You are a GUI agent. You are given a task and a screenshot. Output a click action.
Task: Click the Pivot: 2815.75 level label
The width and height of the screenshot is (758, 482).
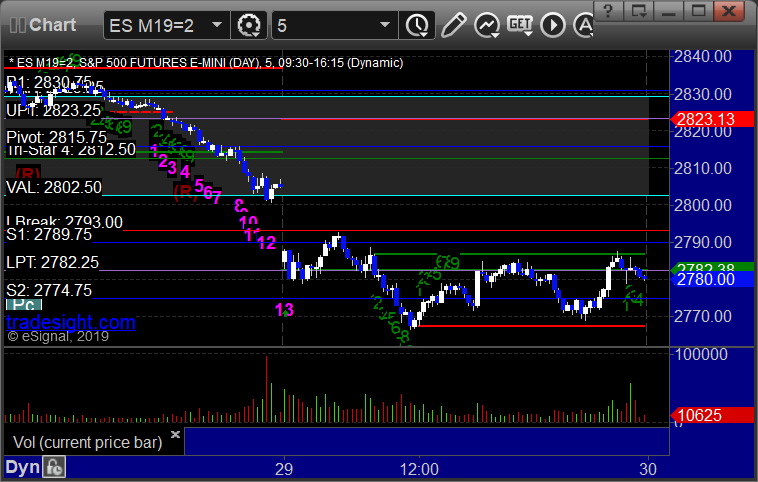point(56,137)
